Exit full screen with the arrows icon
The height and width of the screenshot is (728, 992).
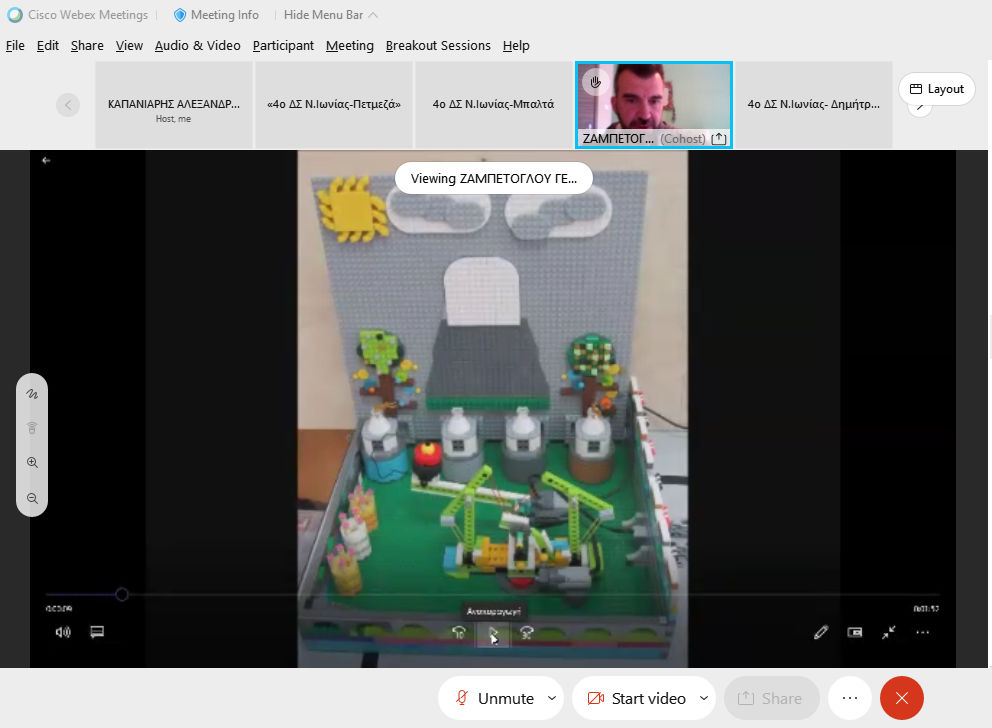point(889,632)
